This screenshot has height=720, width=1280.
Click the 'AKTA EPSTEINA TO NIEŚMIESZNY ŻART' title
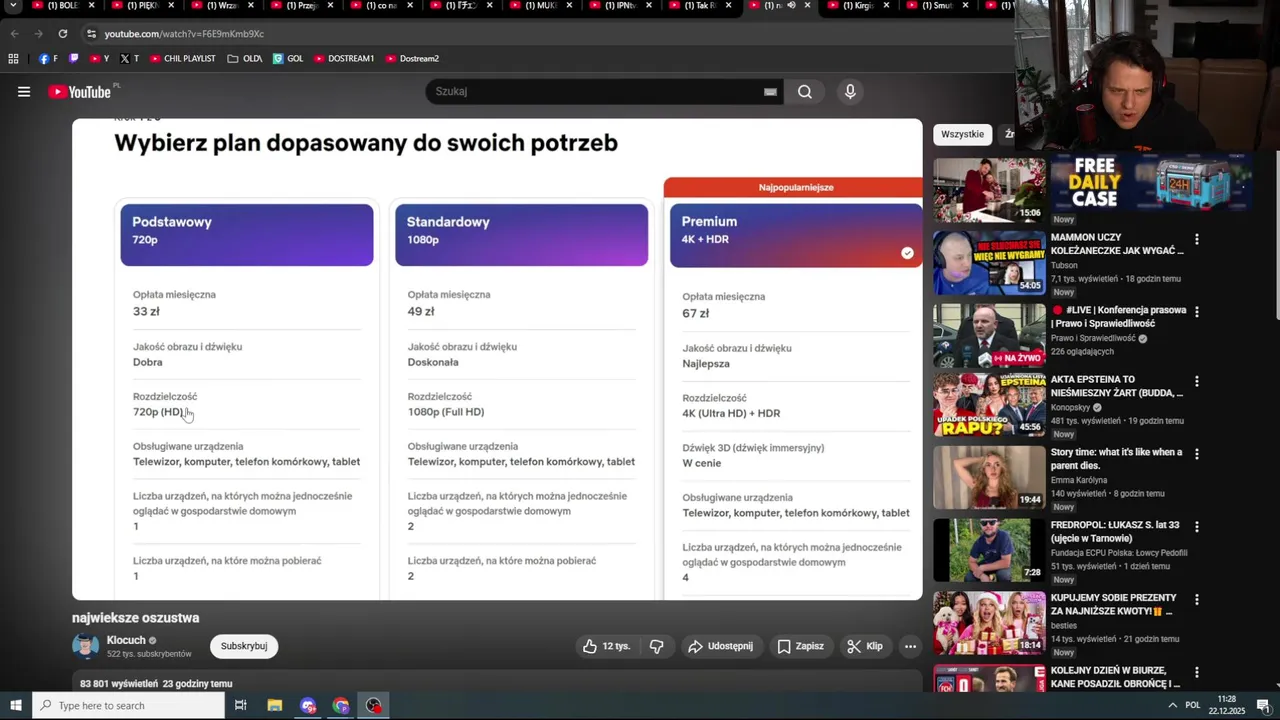tap(1116, 387)
